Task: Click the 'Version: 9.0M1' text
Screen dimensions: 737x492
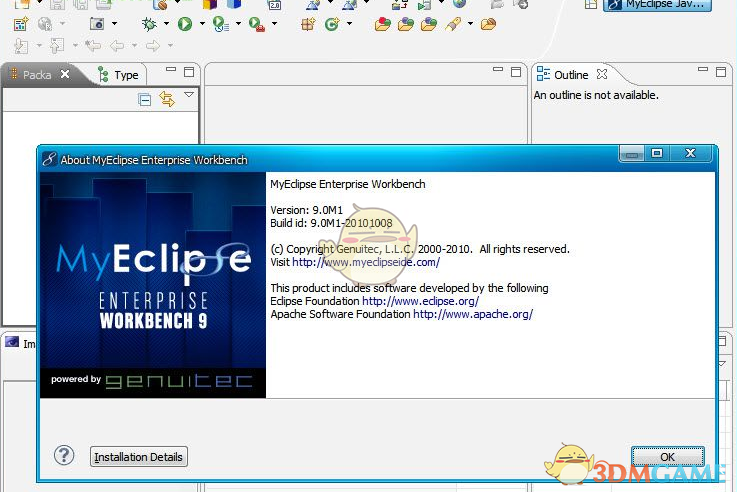Action: point(306,210)
